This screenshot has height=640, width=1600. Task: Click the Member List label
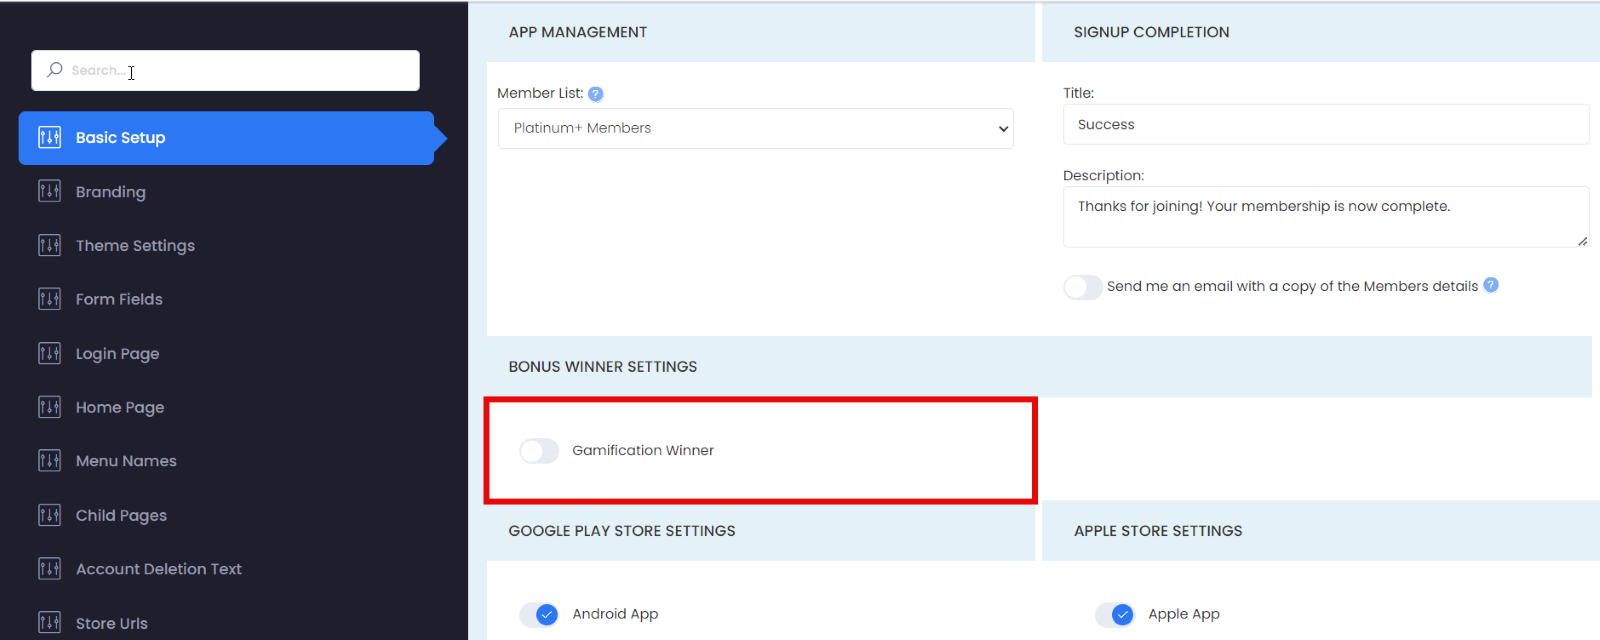(540, 93)
